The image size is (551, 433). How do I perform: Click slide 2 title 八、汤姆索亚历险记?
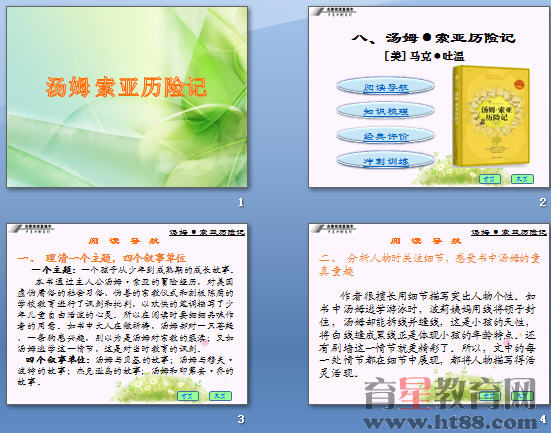pyautogui.click(x=434, y=38)
